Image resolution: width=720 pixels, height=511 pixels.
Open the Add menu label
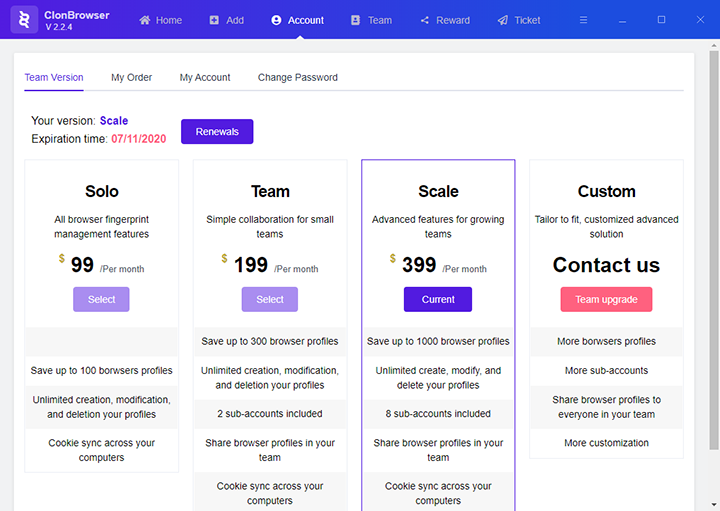(x=235, y=20)
